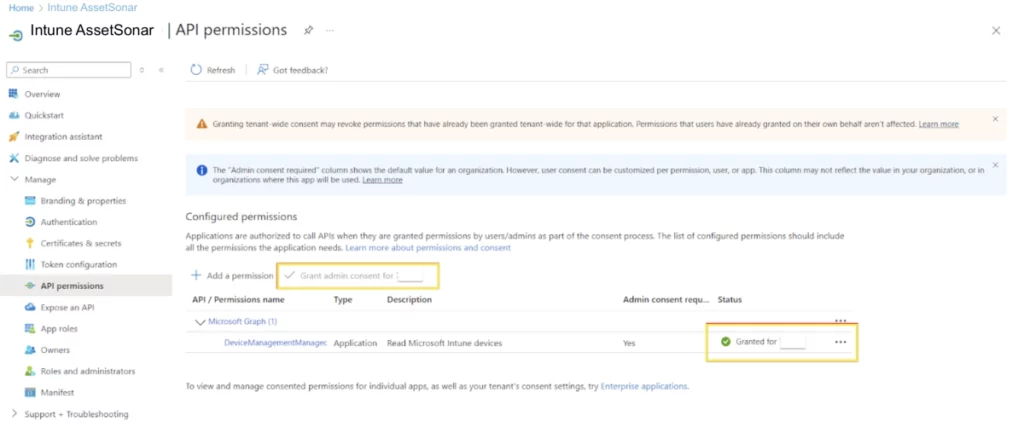The width and height of the screenshot is (1024, 433).
Task: Dismiss the orange tenant-wide consent warning
Action: pos(995,119)
